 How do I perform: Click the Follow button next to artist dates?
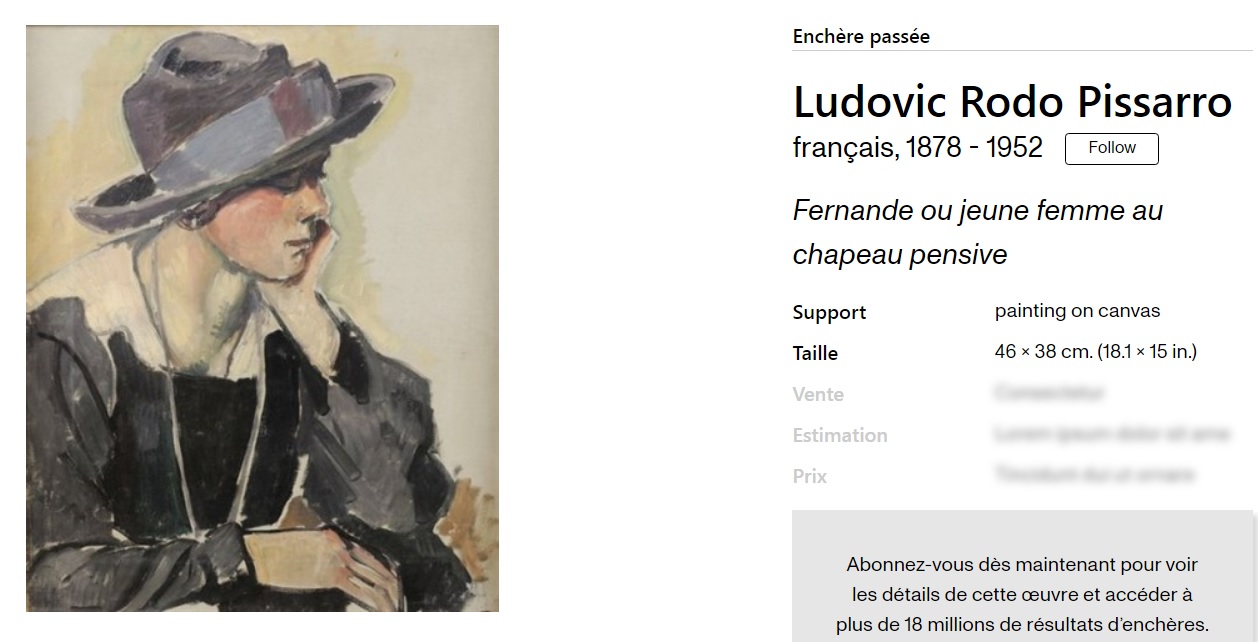pos(1111,148)
